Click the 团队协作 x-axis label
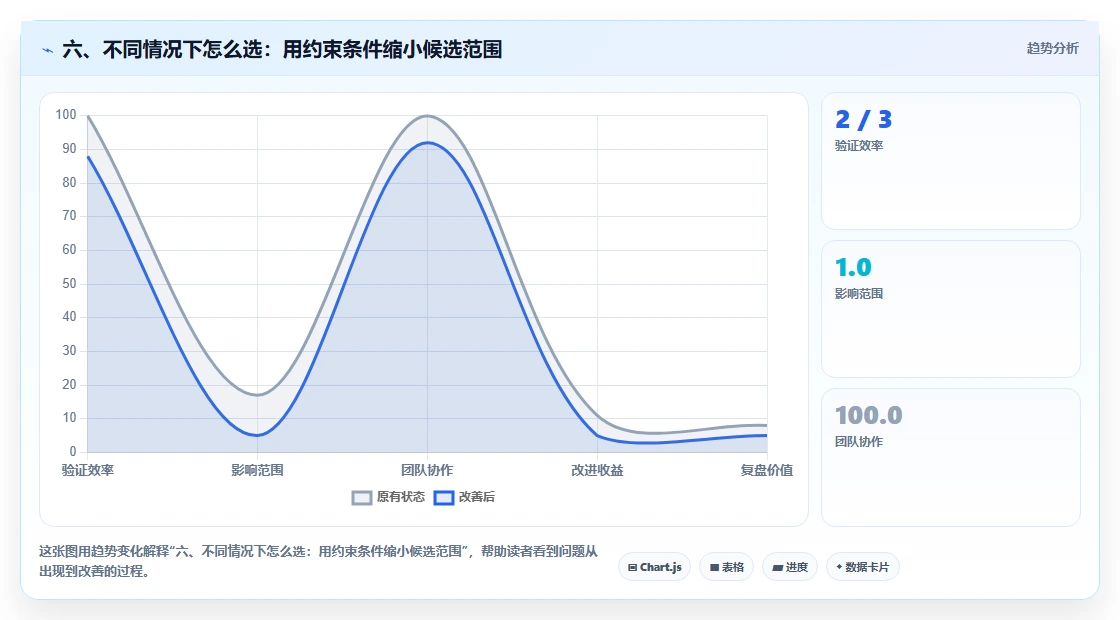 click(427, 471)
